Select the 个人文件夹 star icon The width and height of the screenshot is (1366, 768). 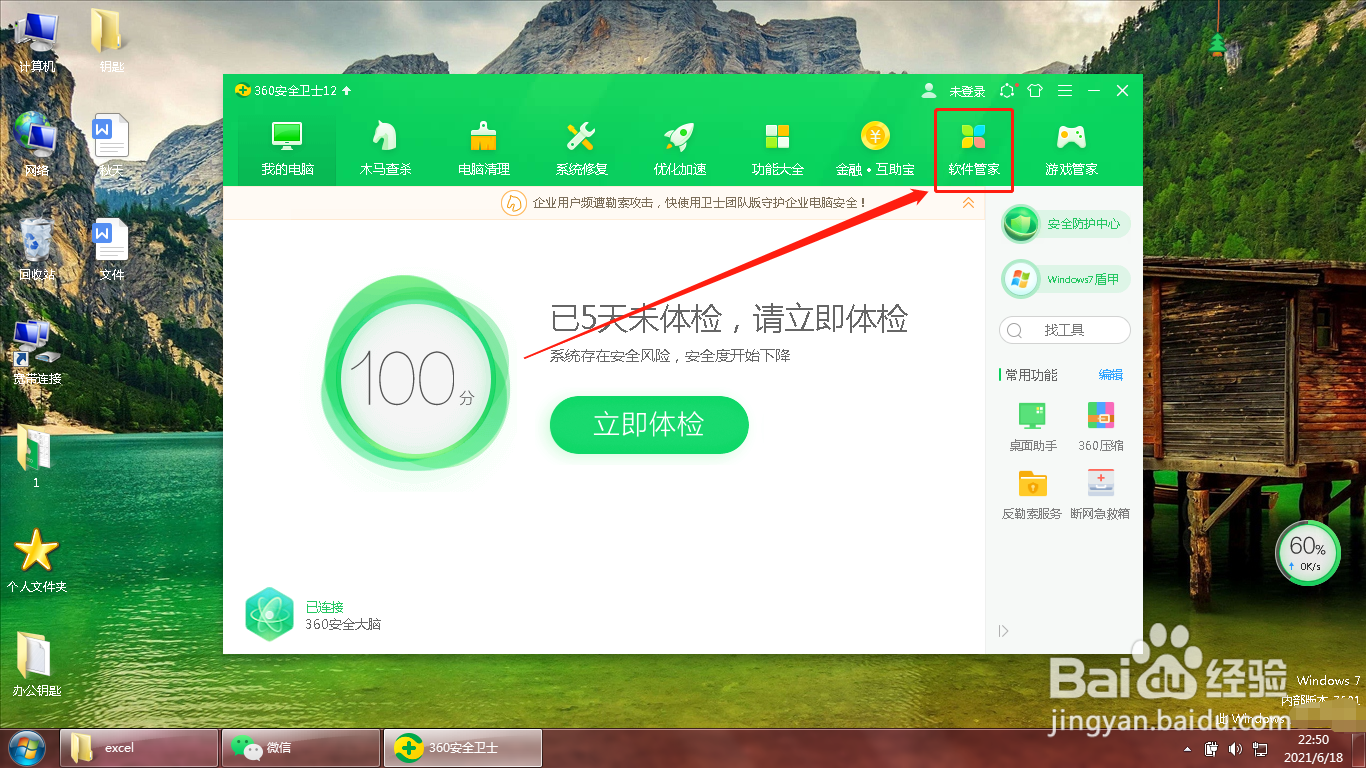coord(37,561)
